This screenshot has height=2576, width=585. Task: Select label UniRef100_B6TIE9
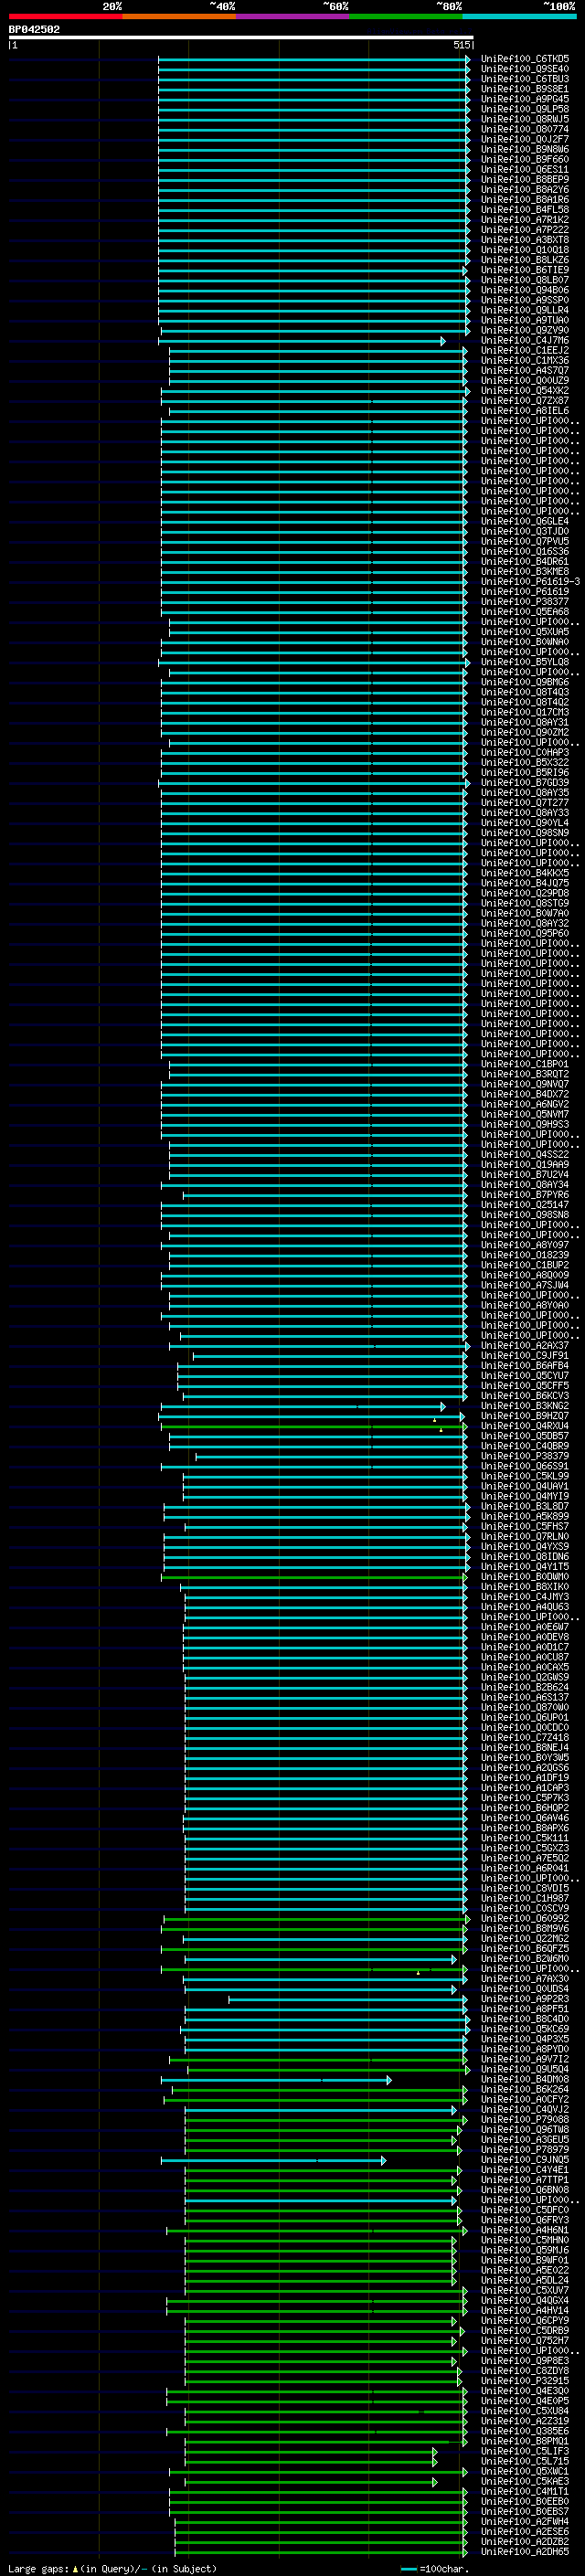[x=524, y=270]
